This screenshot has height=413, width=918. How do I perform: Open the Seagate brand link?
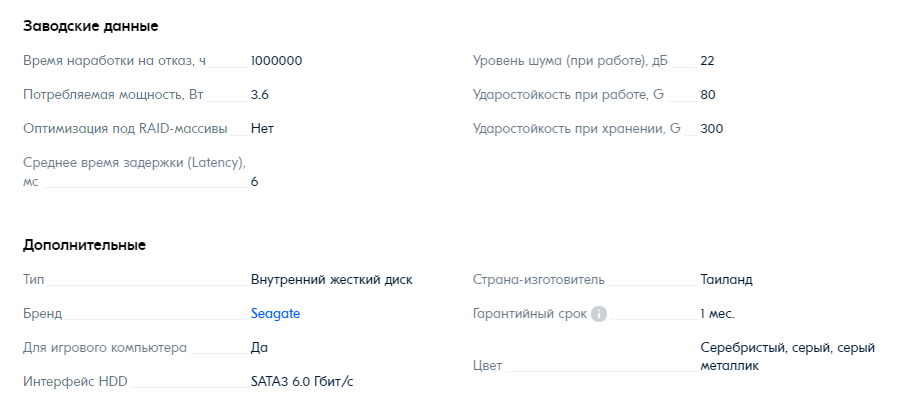tap(275, 314)
